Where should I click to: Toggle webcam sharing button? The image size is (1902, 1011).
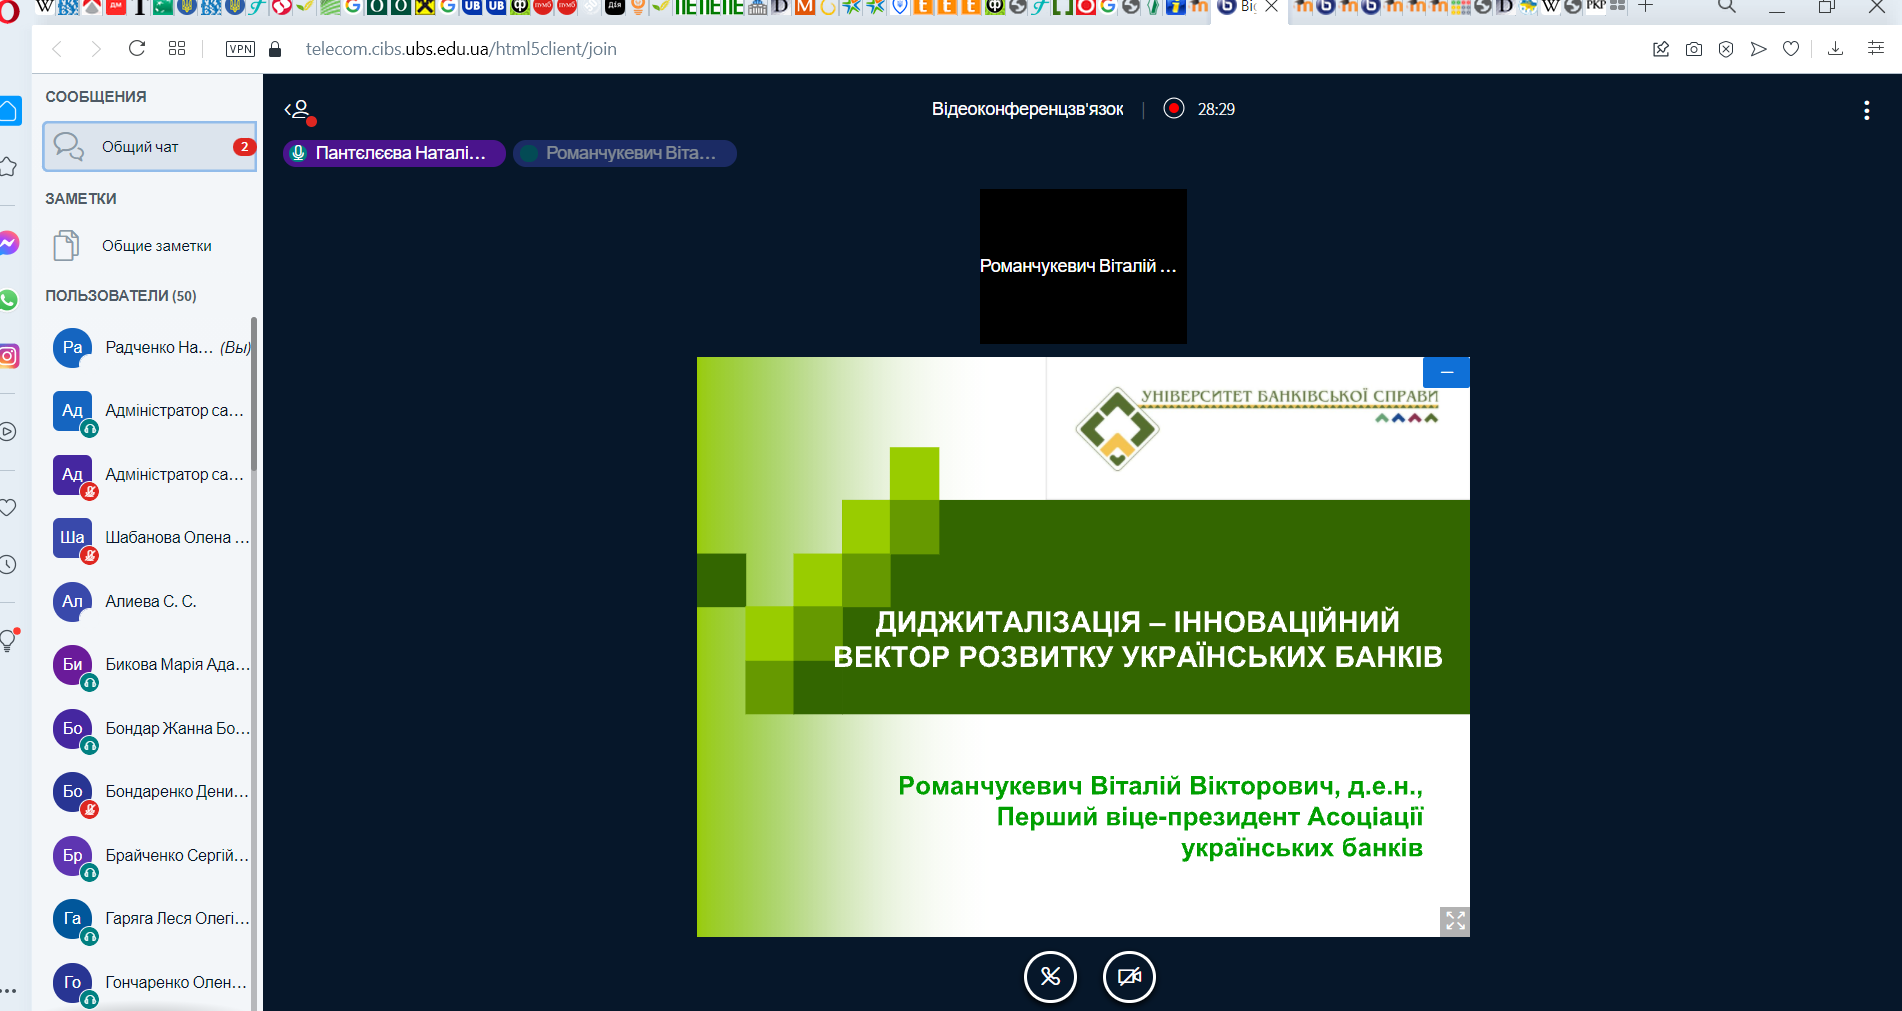click(1129, 977)
